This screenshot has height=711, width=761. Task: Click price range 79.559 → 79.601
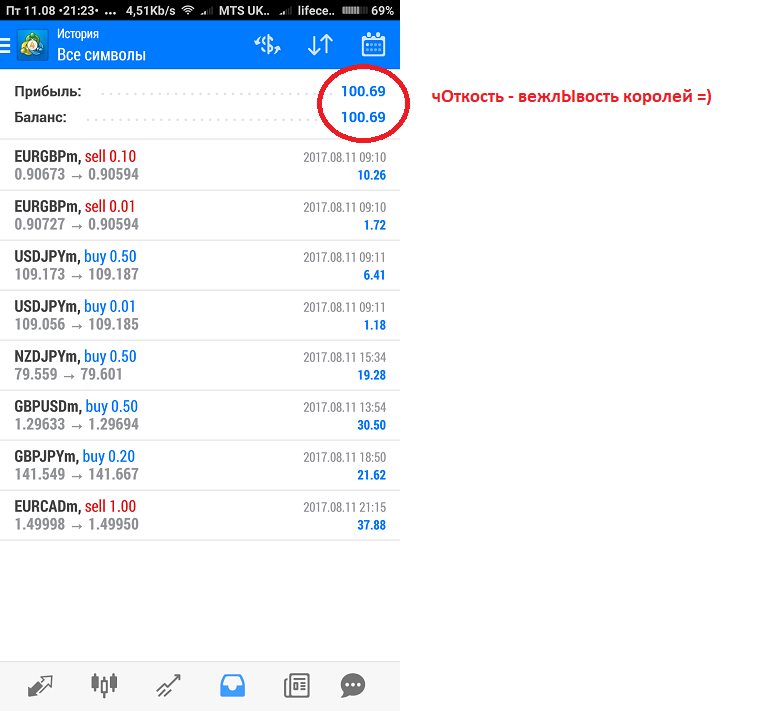[x=68, y=375]
